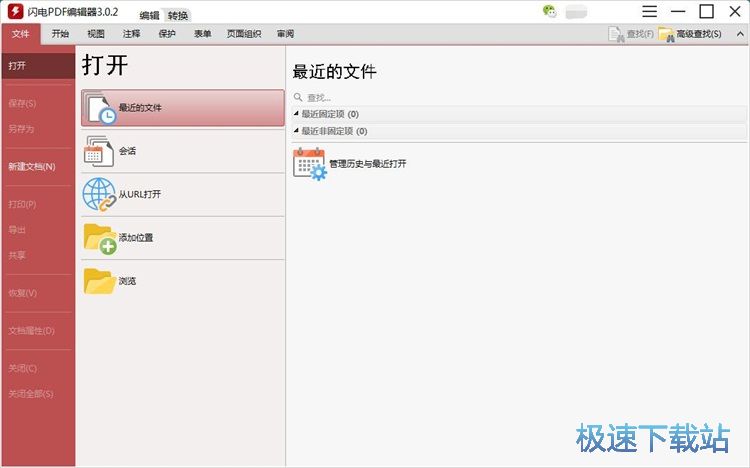Collapse the 最近非固定项 (0) group
The width and height of the screenshot is (750, 468).
click(x=297, y=130)
